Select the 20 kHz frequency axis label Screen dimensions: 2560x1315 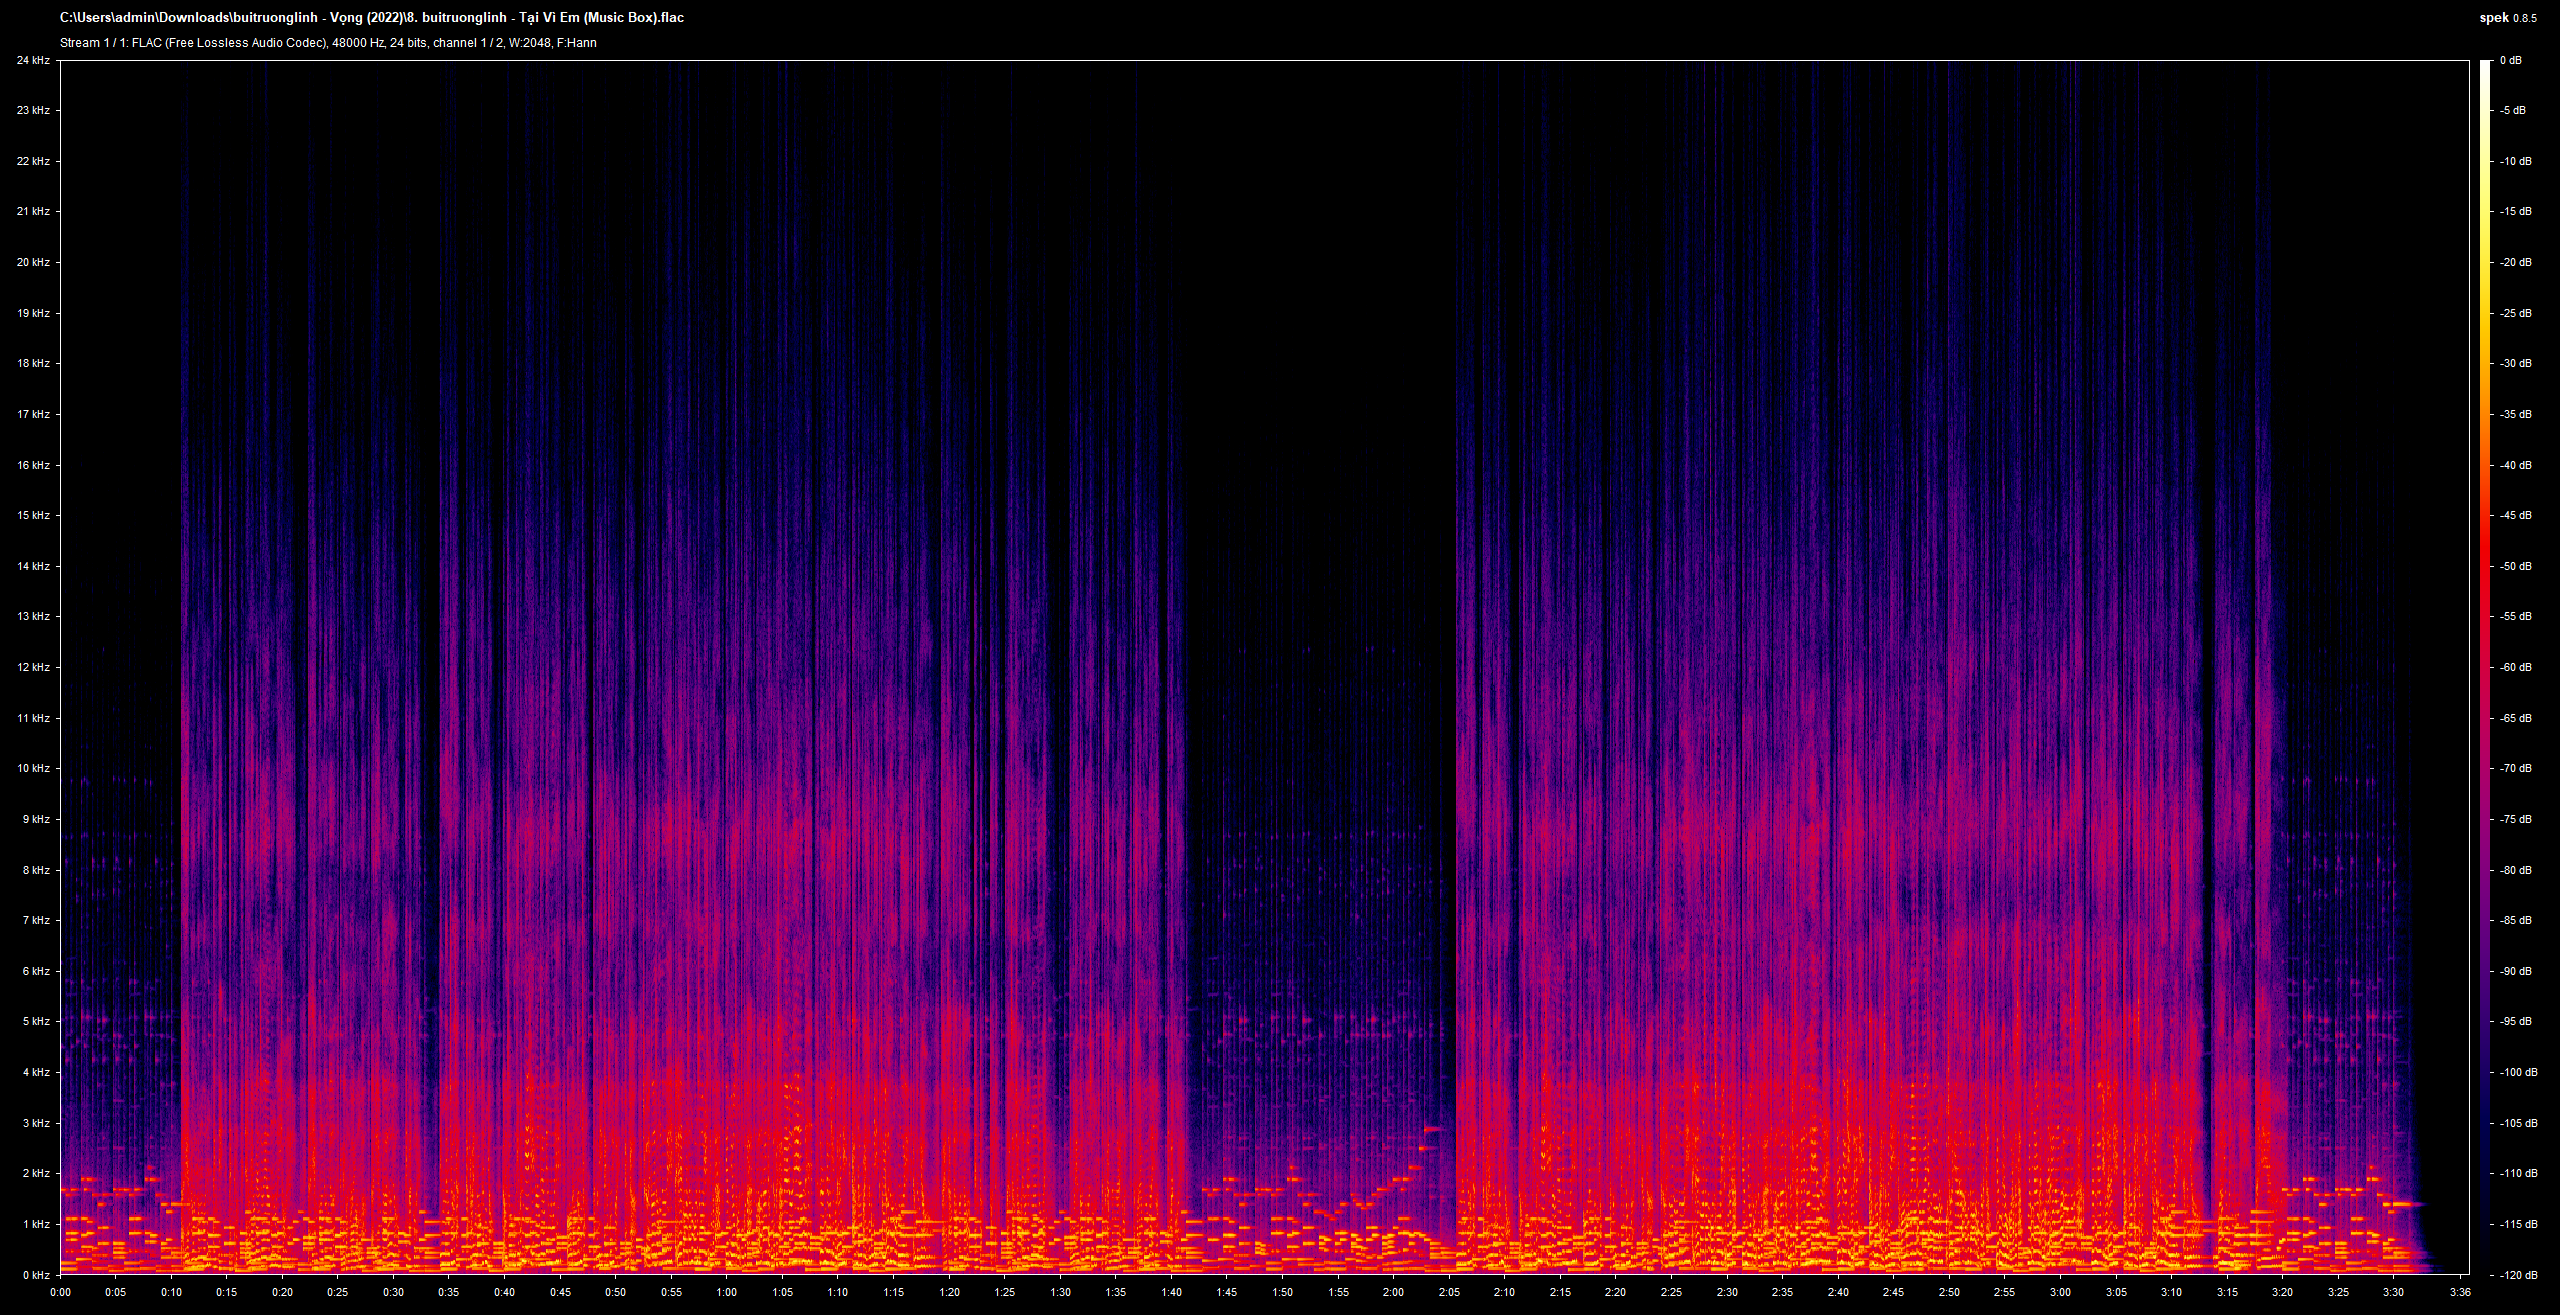(33, 262)
